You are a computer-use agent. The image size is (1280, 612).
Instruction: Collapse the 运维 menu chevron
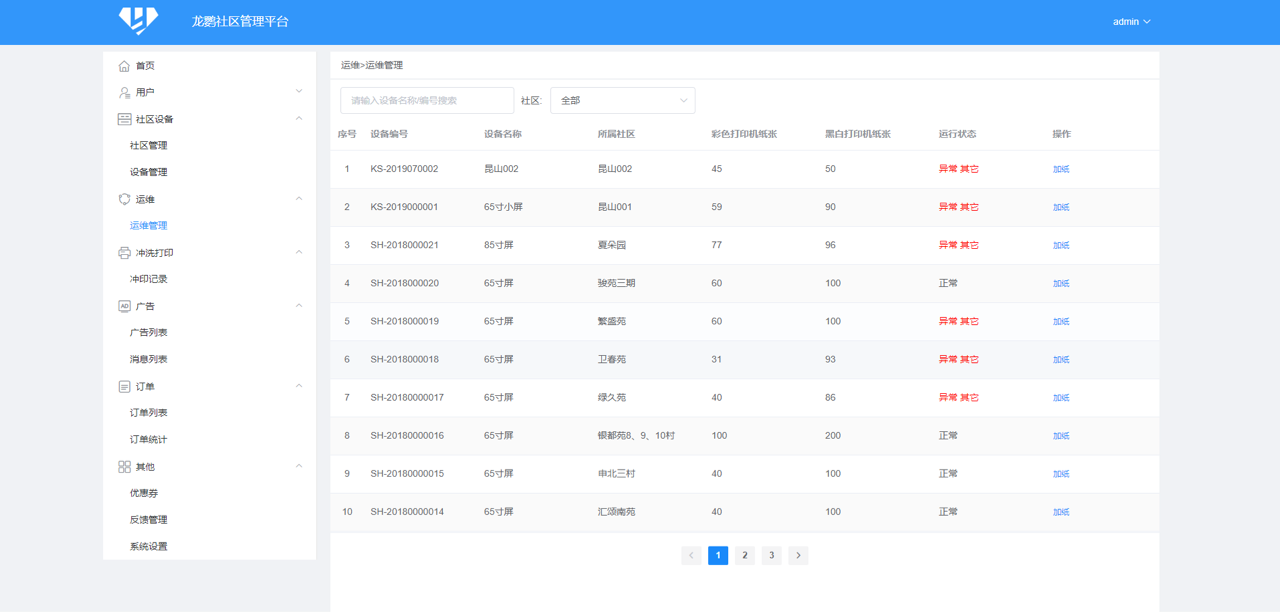click(x=299, y=198)
